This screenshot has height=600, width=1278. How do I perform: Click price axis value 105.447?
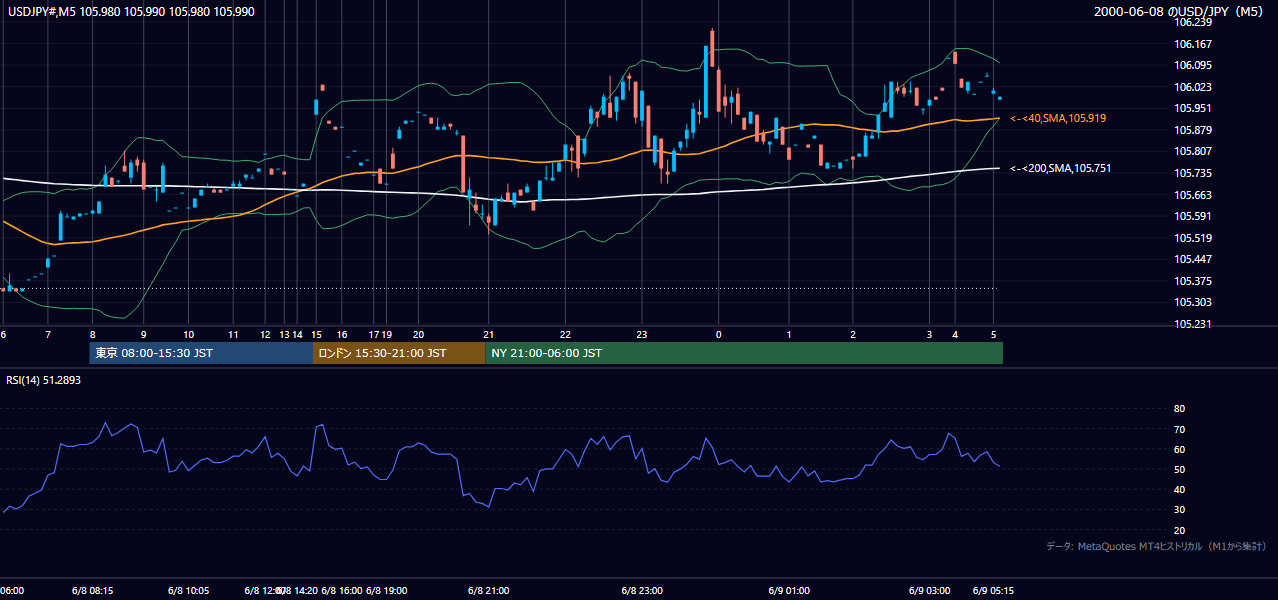pyautogui.click(x=1193, y=259)
